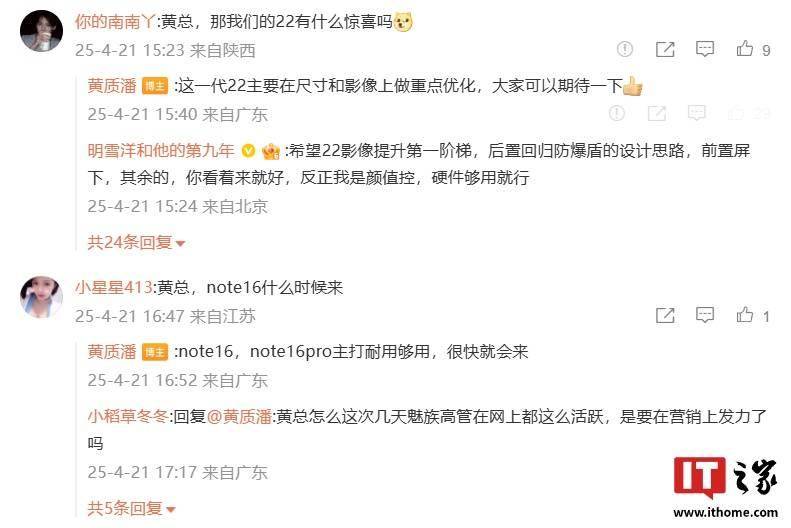Screen dimensions: 791x528
Task: Open 小稻草冬冬 username link
Action: (x=128, y=417)
